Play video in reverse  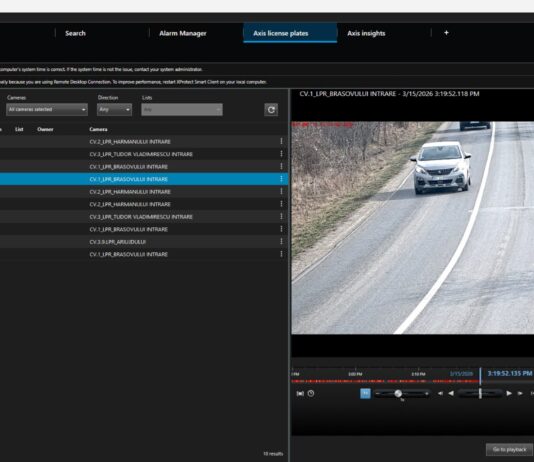click(451, 394)
